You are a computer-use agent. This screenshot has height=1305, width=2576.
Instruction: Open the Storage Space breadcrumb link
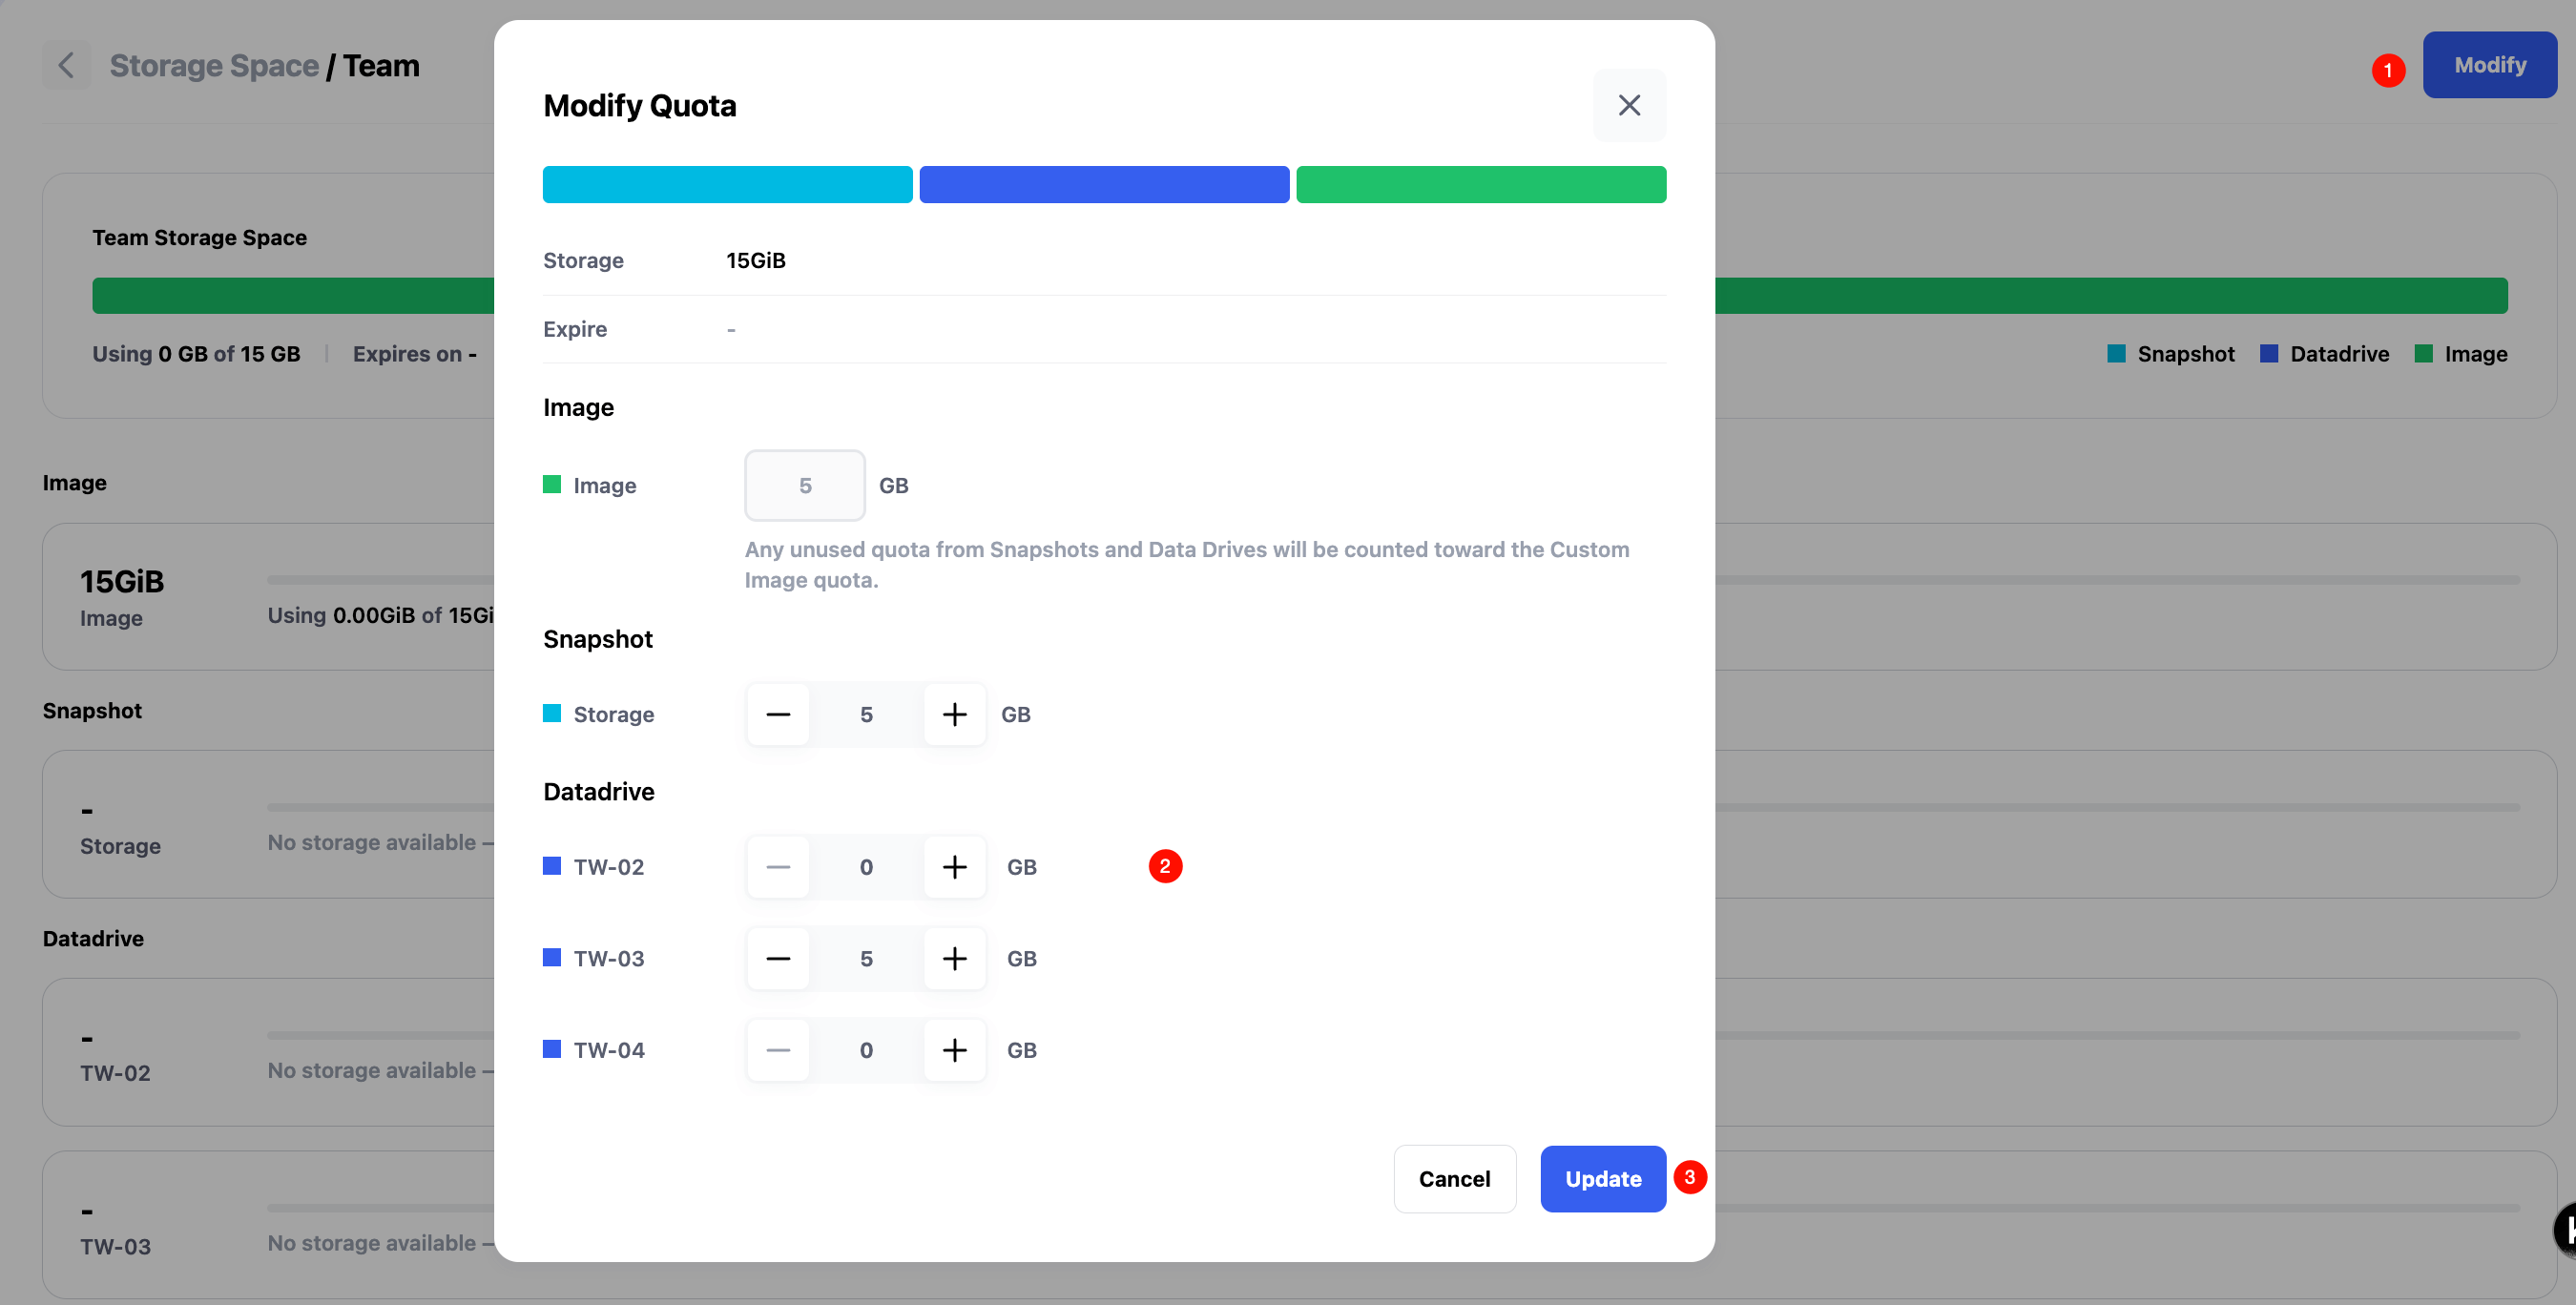tap(214, 66)
